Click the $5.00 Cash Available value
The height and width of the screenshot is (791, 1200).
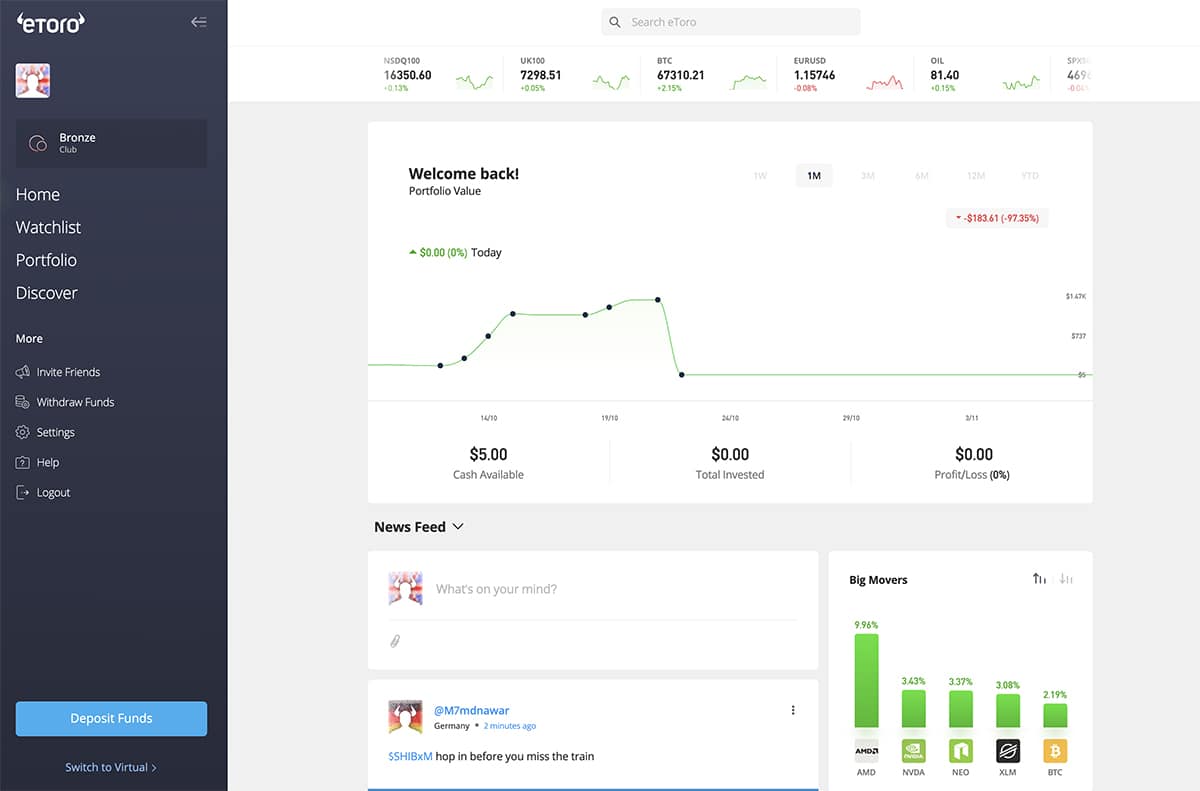pyautogui.click(x=488, y=454)
